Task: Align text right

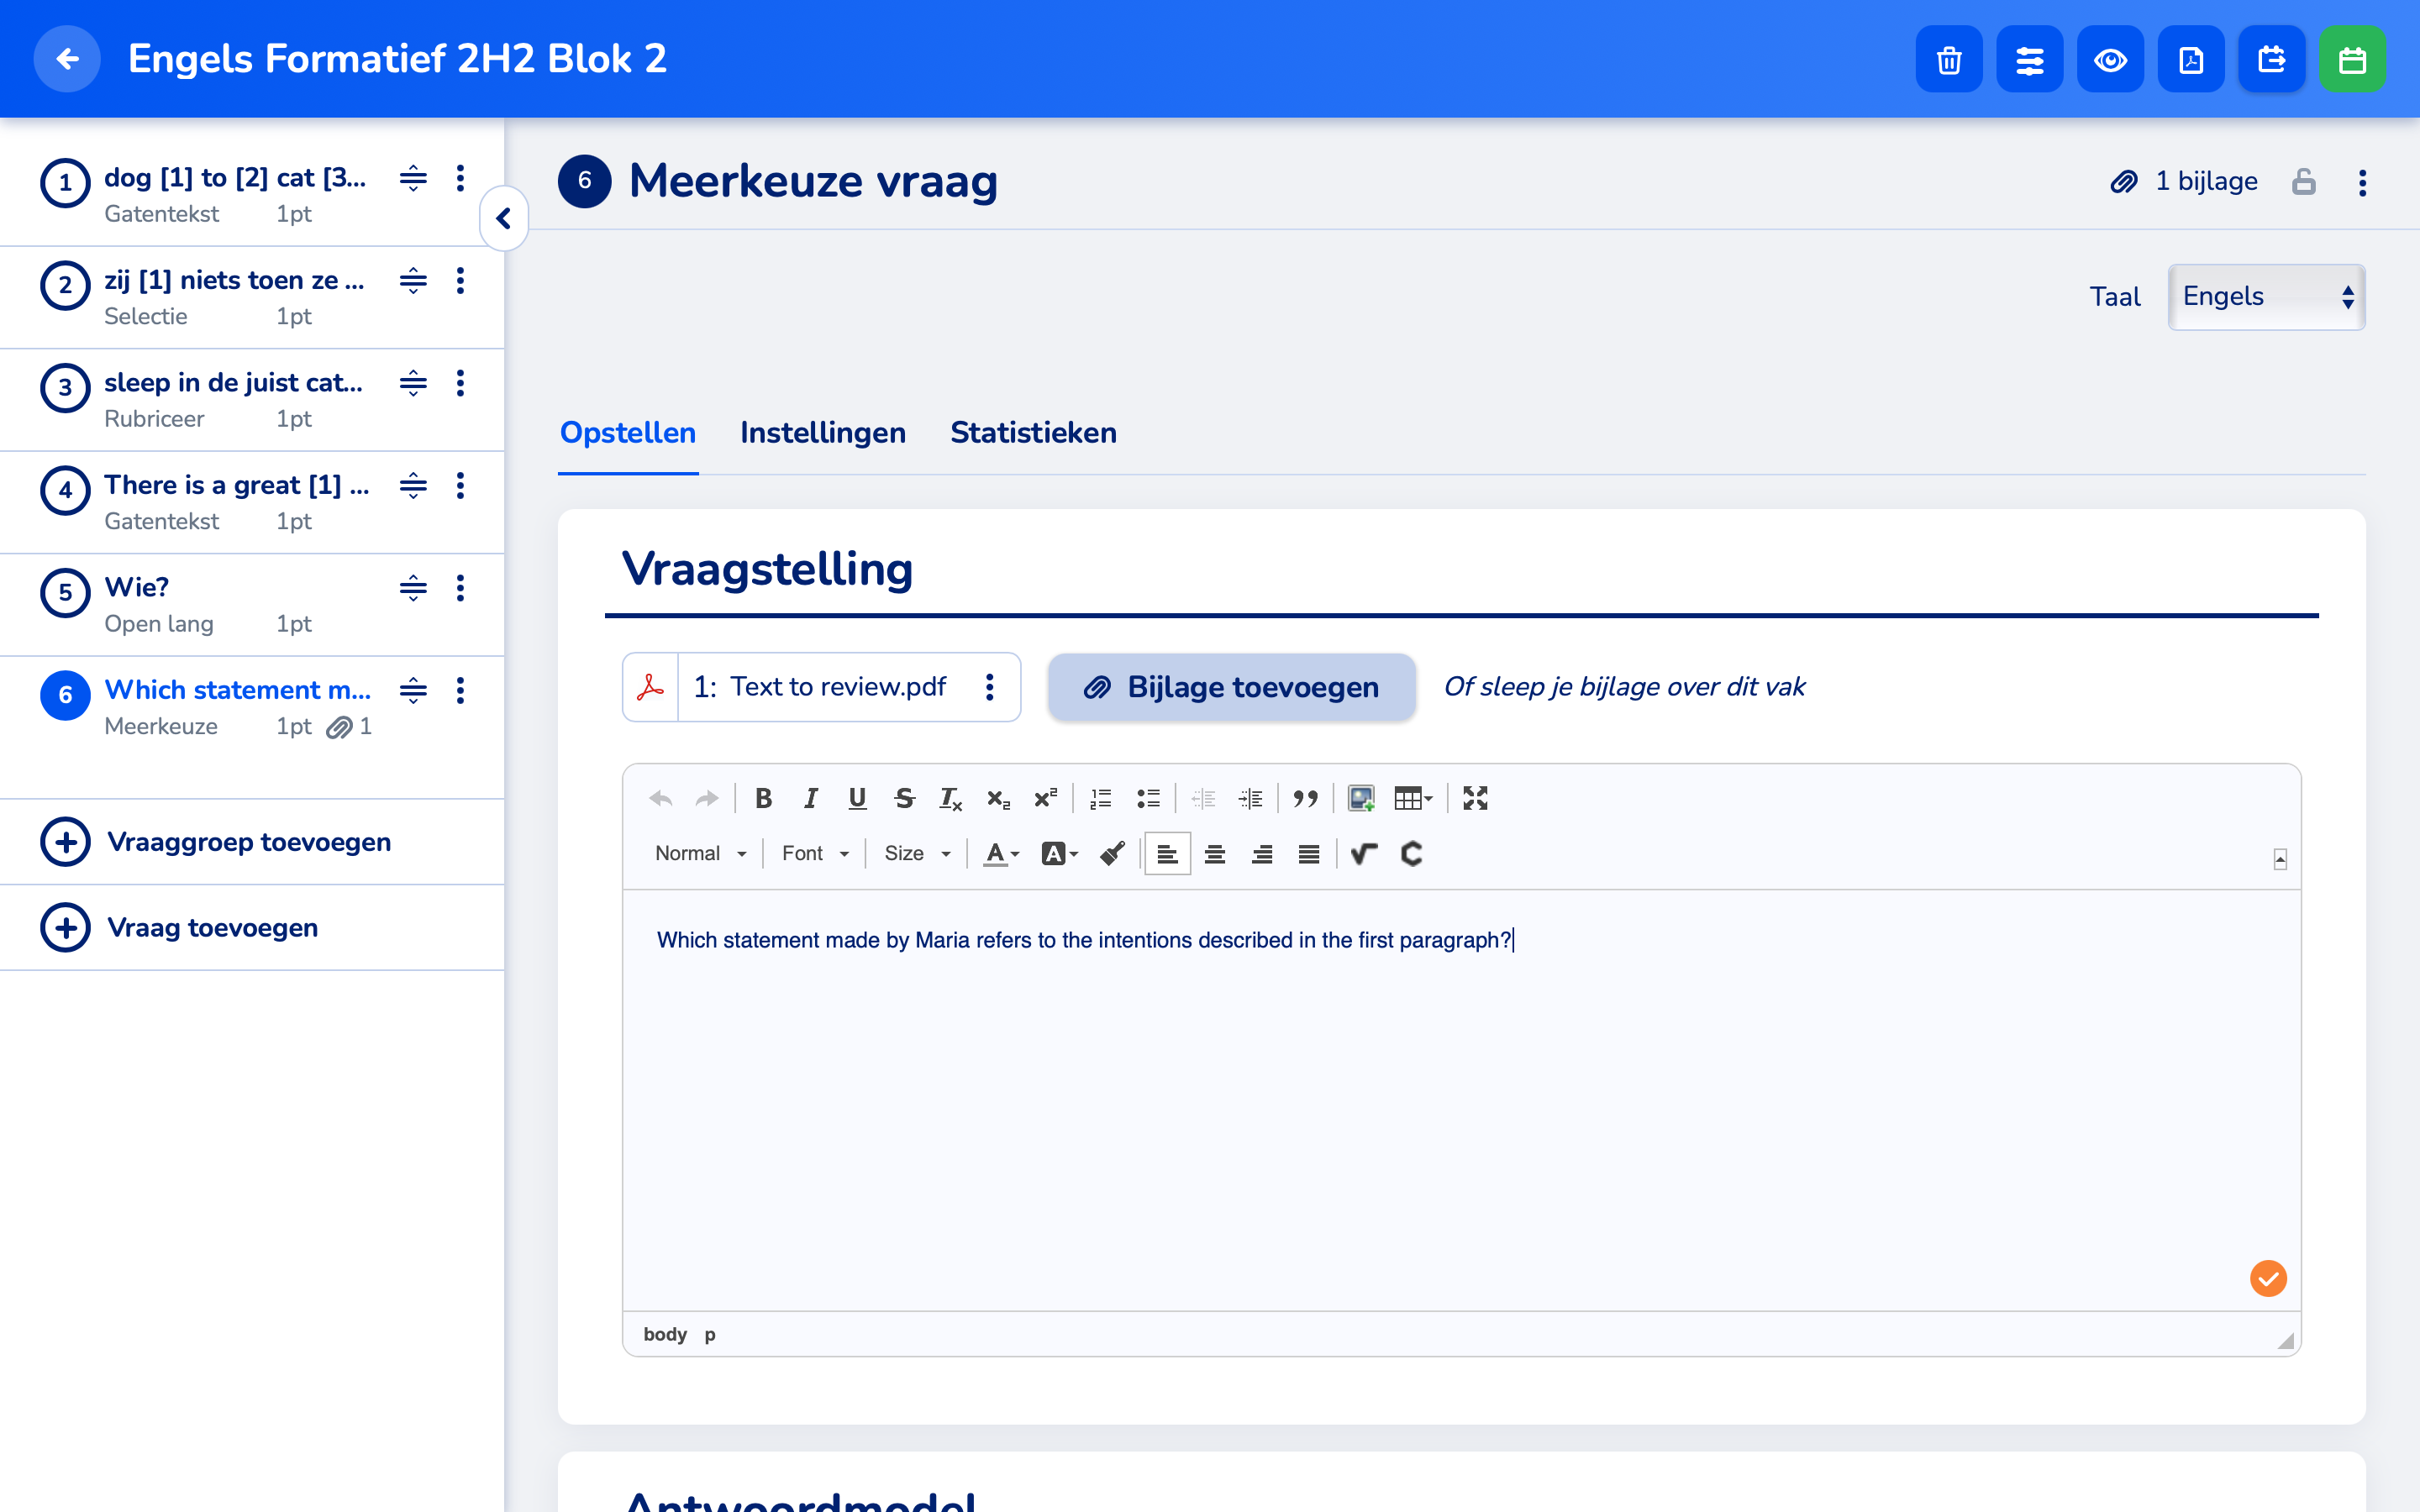Action: (x=1262, y=853)
